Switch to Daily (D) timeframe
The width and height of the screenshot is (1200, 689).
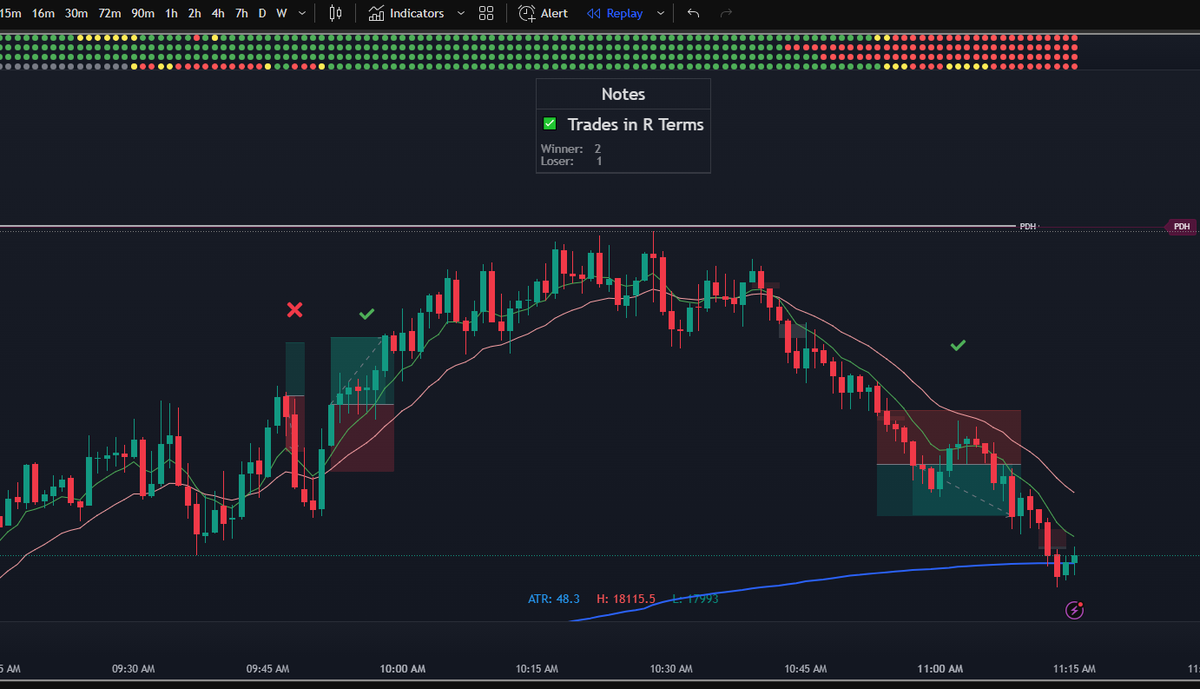click(x=262, y=13)
